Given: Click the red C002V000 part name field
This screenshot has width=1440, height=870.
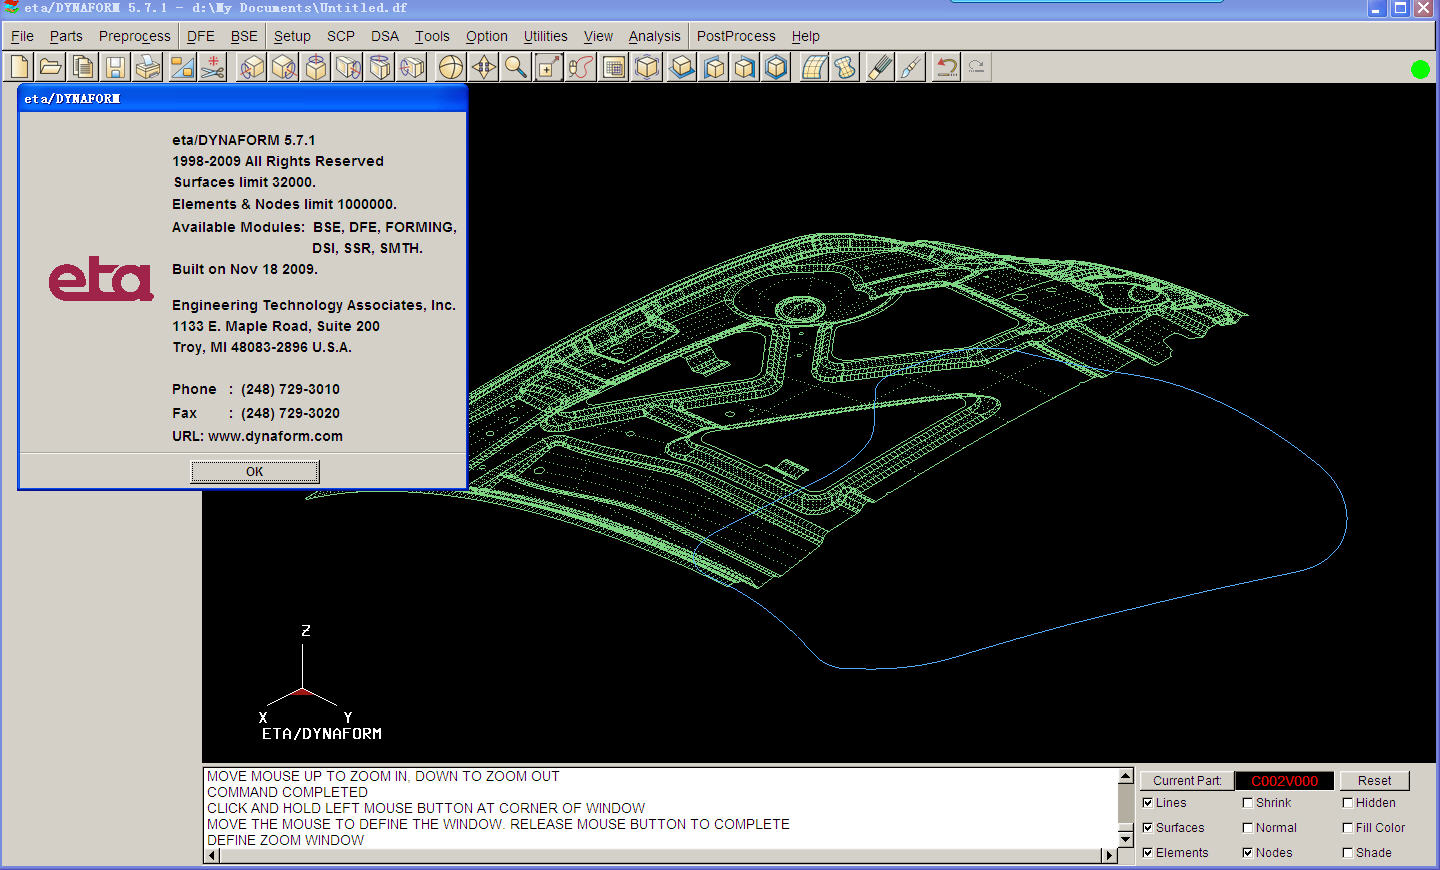Looking at the screenshot, I should (1284, 780).
